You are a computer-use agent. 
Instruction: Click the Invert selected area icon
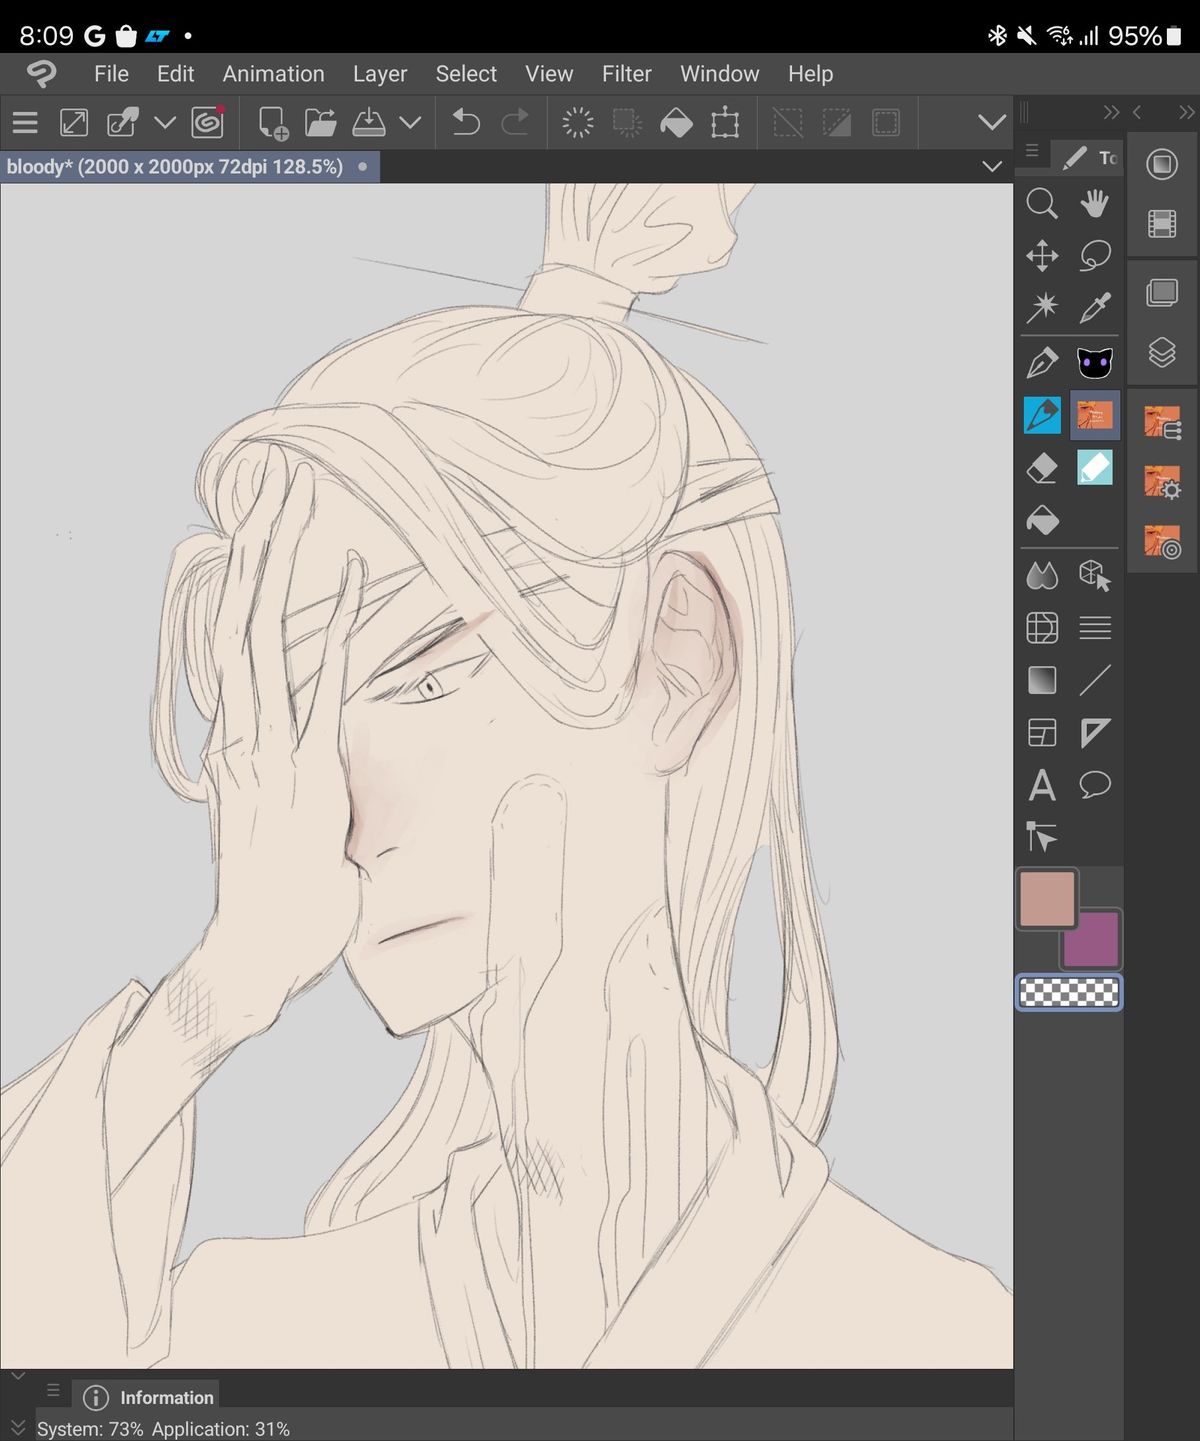click(836, 123)
